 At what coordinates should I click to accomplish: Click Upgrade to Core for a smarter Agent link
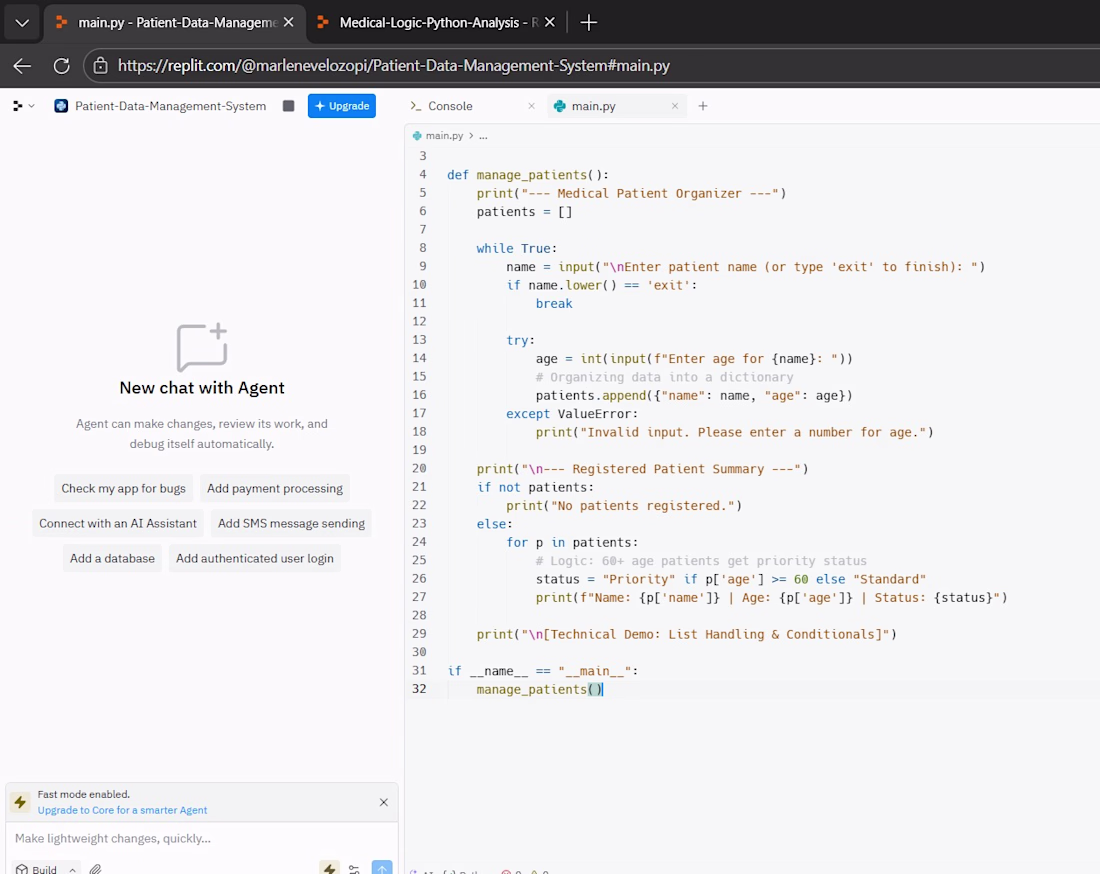(122, 810)
